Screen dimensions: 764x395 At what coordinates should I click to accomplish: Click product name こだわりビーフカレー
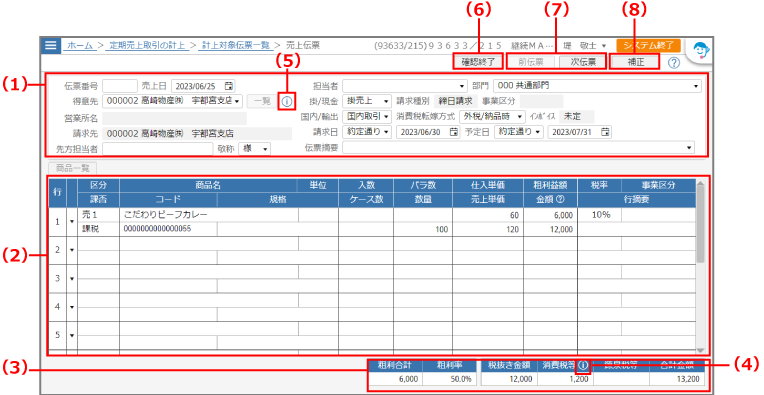coord(166,215)
